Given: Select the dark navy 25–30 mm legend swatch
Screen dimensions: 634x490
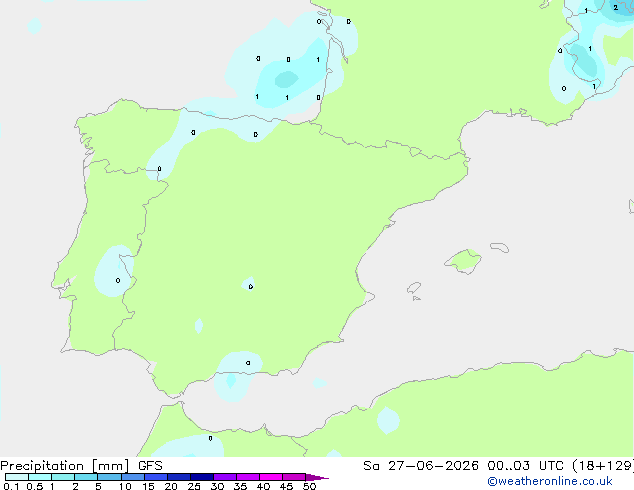Looking at the screenshot, I should point(202,477).
